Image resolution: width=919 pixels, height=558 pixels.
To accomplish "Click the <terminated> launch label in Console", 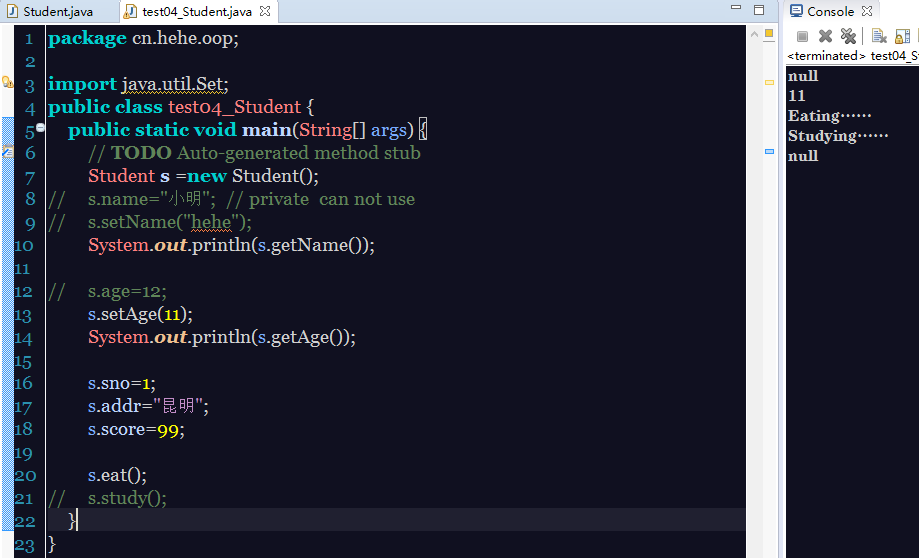I will 853,56.
